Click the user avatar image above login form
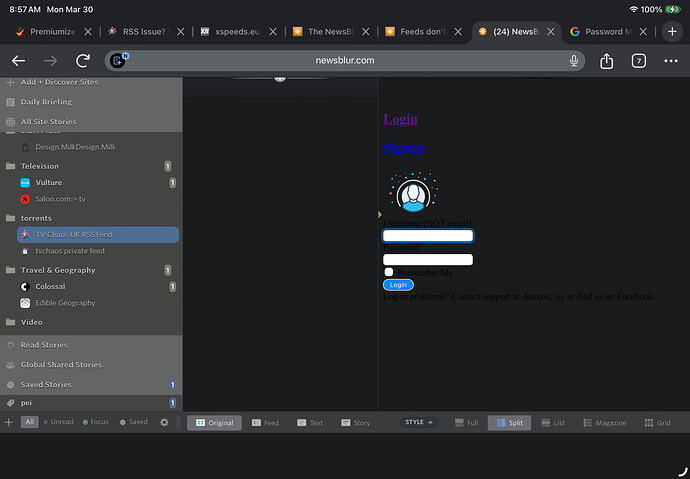Image resolution: width=690 pixels, height=479 pixels. [x=411, y=193]
